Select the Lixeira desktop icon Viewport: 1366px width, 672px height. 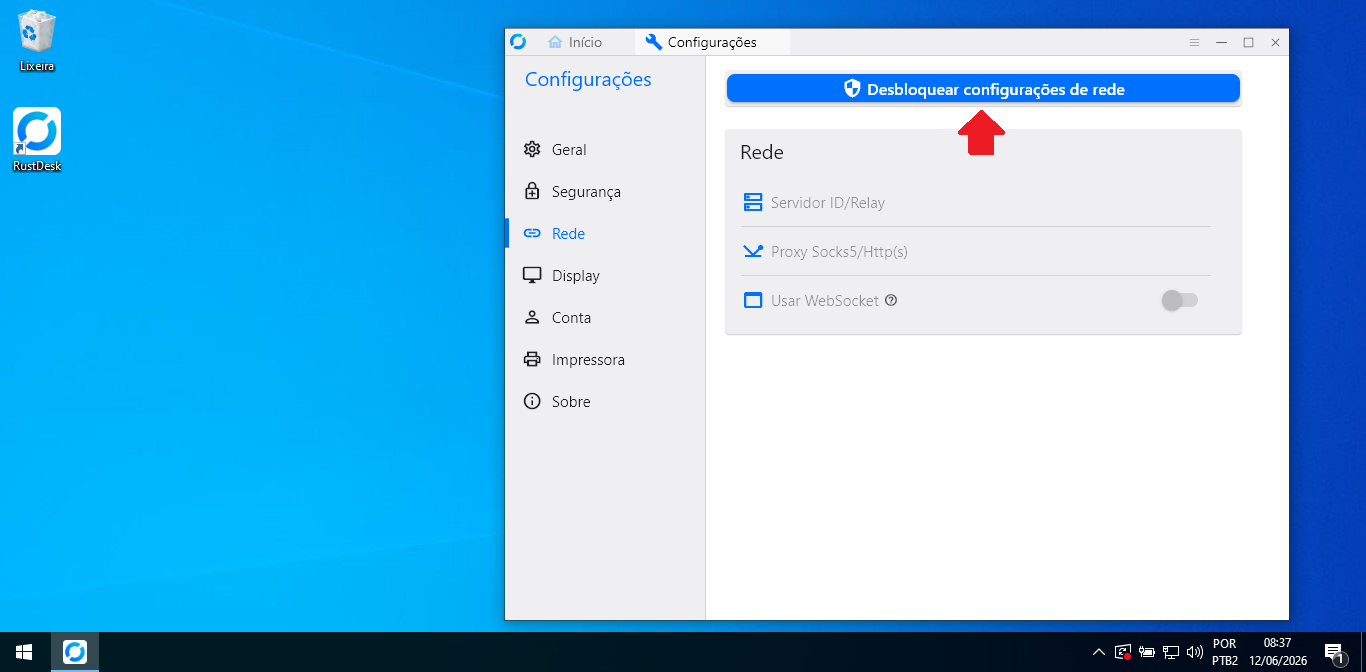pos(37,41)
